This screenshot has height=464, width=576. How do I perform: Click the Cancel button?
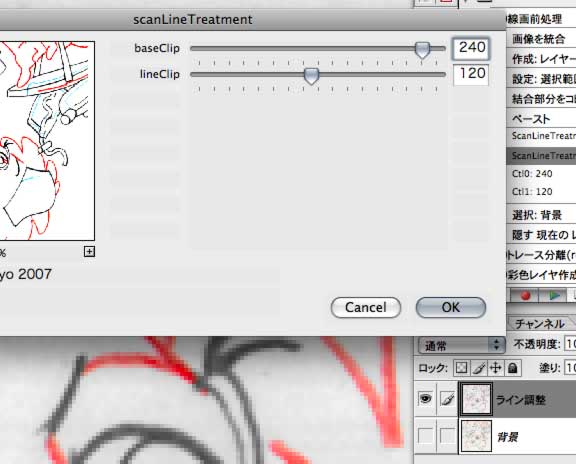coord(366,307)
